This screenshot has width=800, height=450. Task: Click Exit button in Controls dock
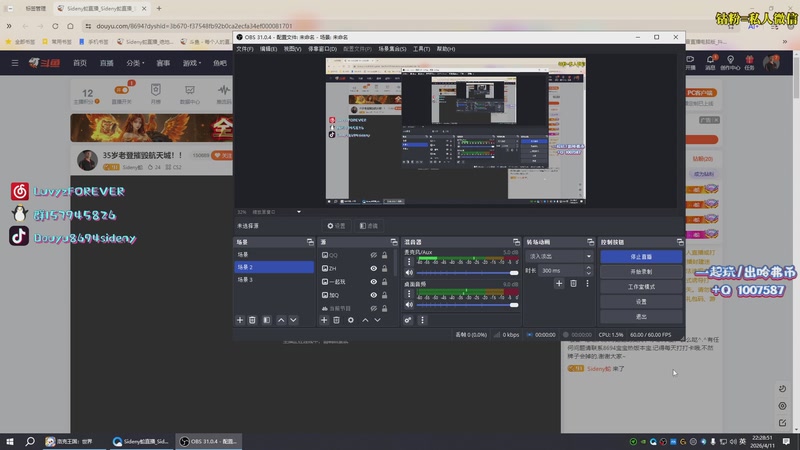click(x=641, y=316)
